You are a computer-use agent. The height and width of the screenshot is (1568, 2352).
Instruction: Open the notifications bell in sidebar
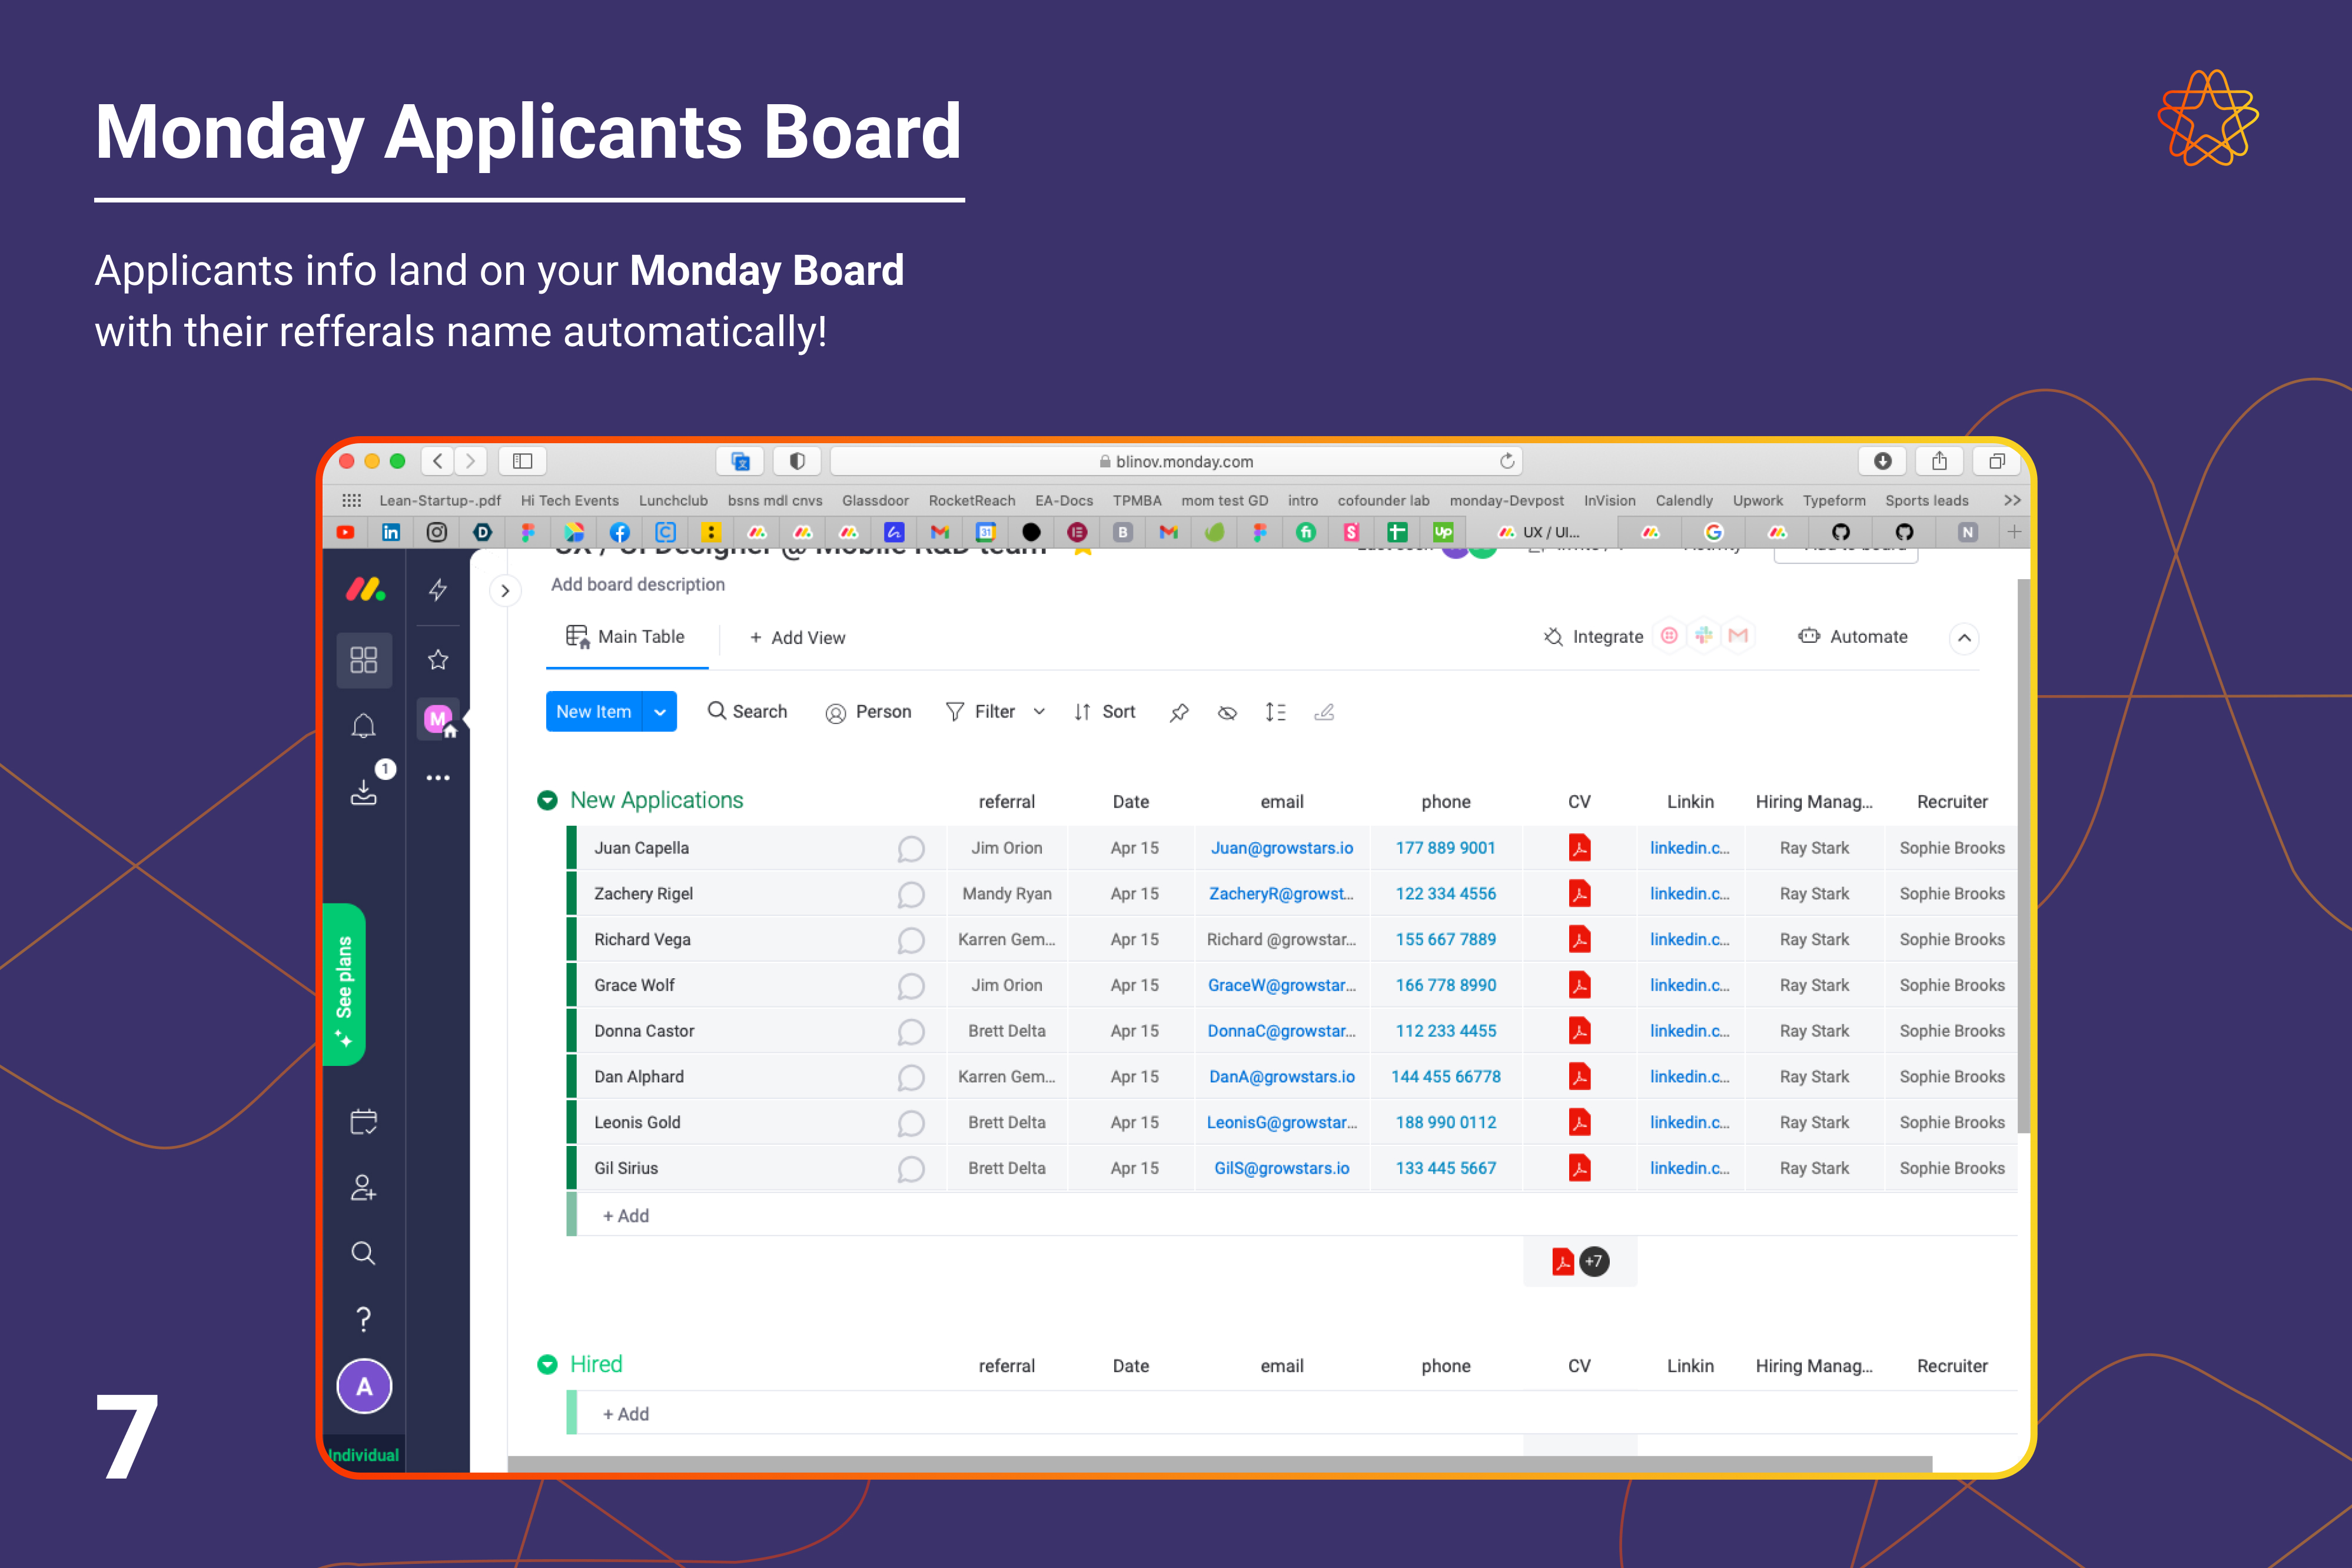point(363,725)
